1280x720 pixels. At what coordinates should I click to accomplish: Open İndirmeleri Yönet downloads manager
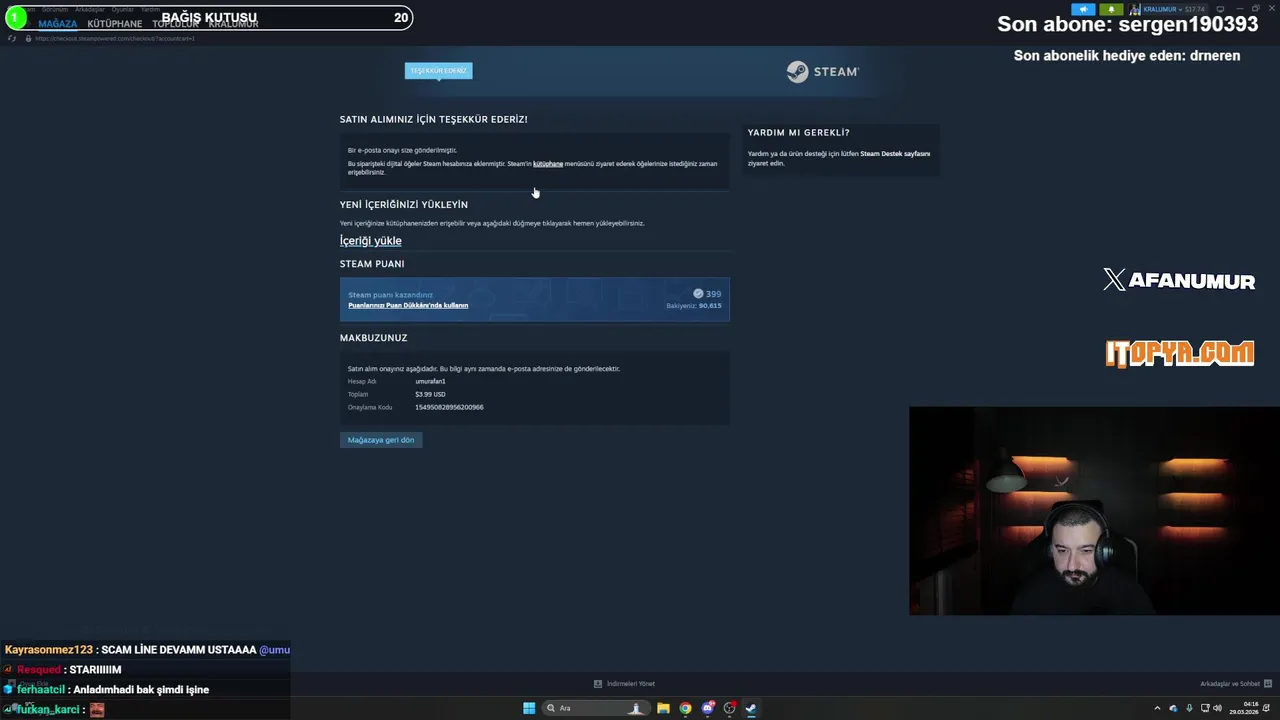tap(630, 684)
